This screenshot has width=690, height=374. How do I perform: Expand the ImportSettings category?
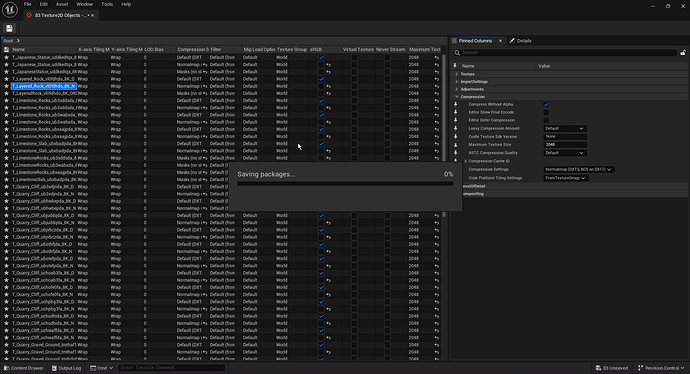click(457, 81)
